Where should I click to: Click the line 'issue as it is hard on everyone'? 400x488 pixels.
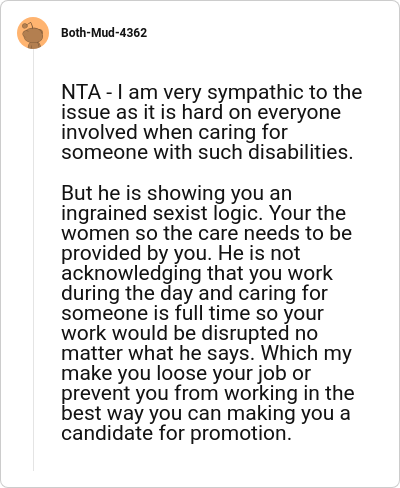(x=201, y=112)
